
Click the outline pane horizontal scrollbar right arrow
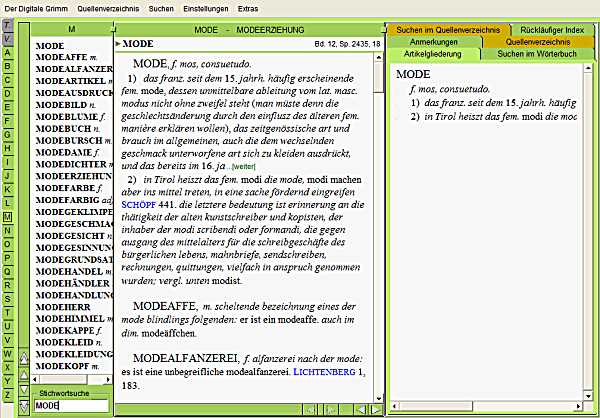[578, 406]
